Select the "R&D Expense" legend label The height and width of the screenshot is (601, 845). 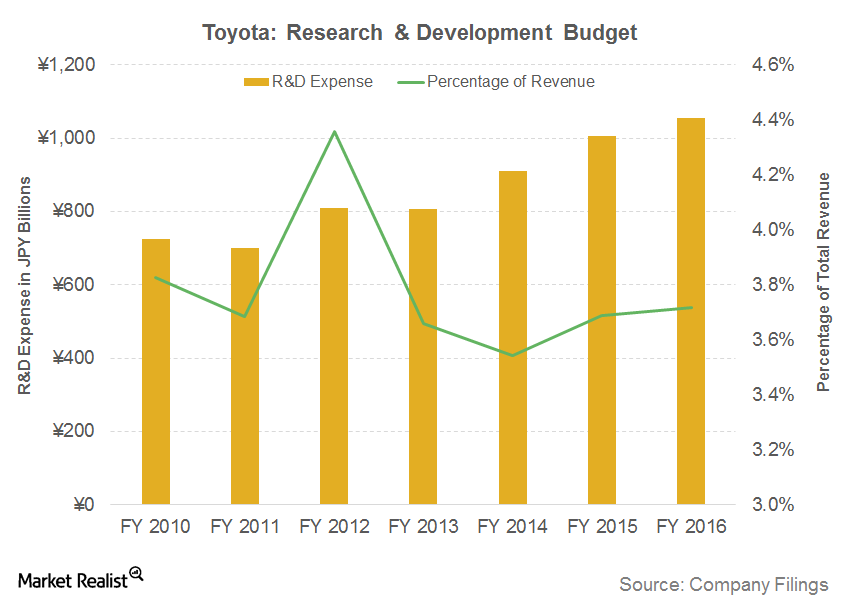pos(322,81)
